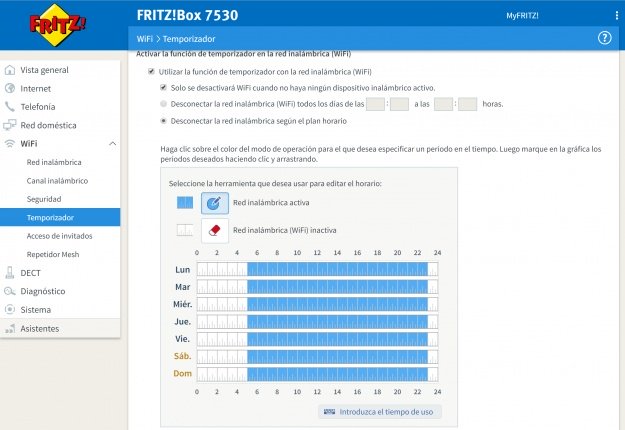Click the Vie. schedule bar
This screenshot has width=625, height=430.
point(317,339)
